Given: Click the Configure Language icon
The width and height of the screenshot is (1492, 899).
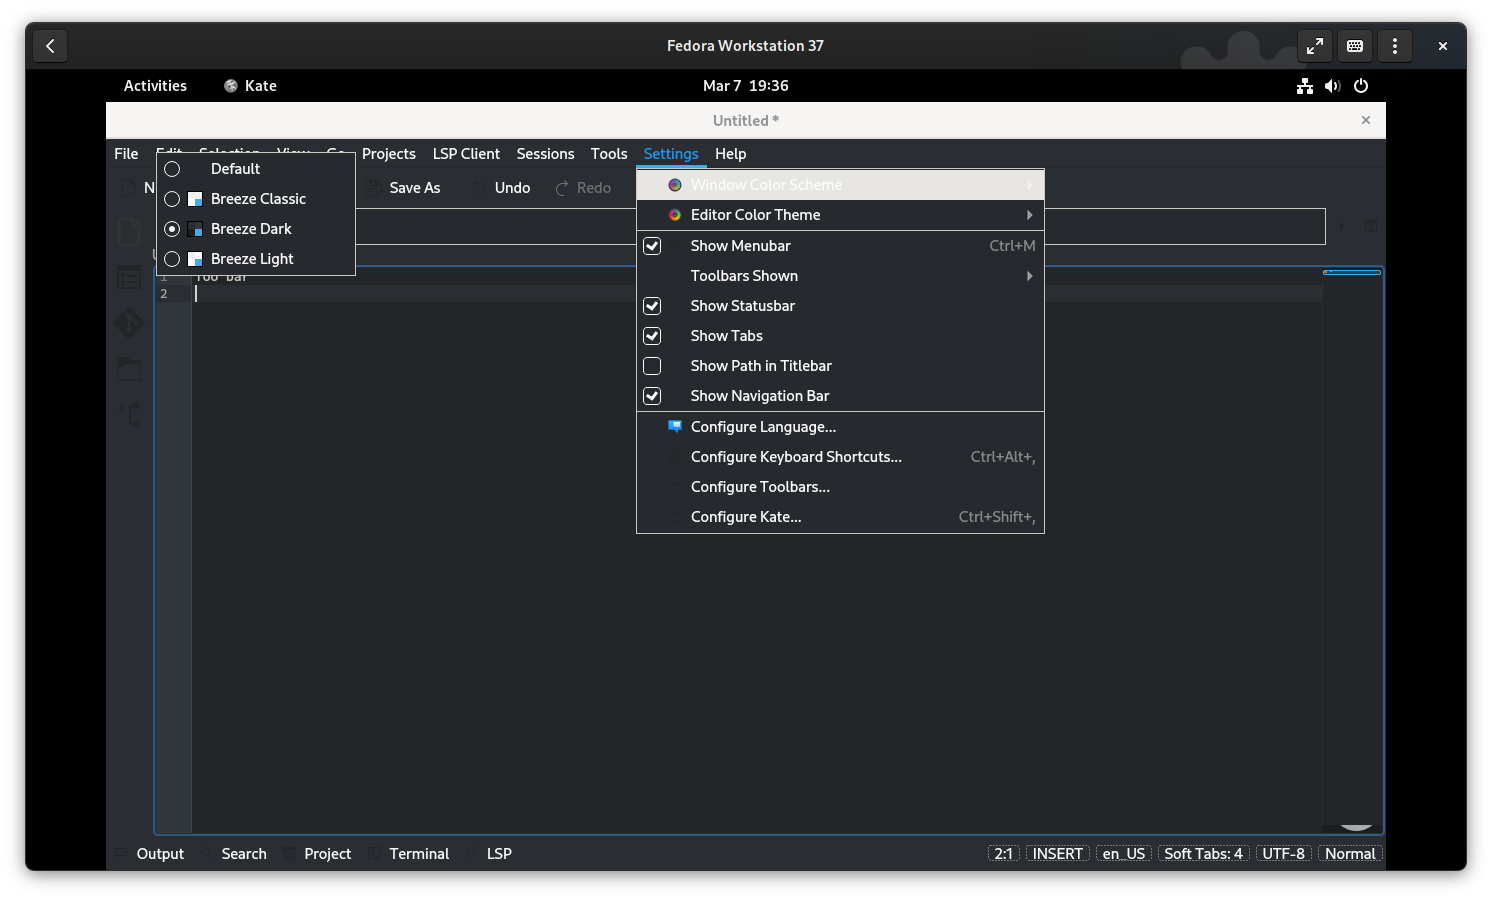Looking at the screenshot, I should [x=675, y=427].
